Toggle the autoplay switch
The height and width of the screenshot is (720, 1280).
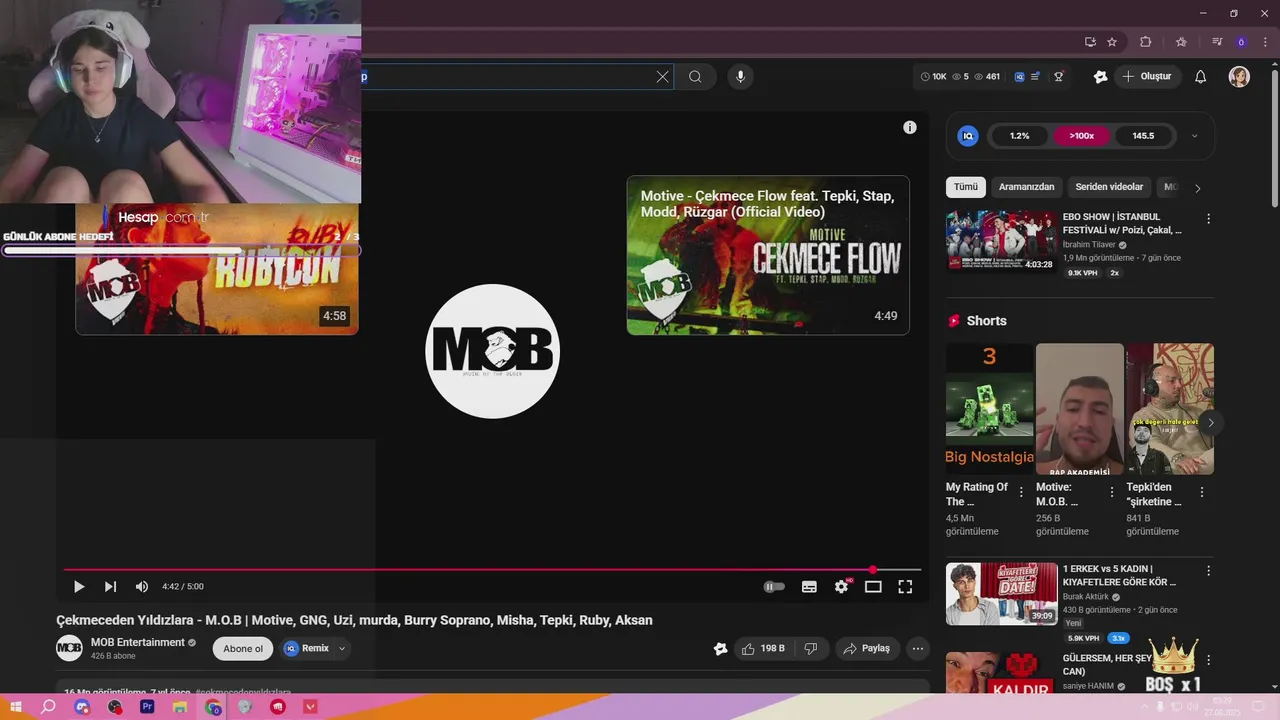[x=774, y=587]
